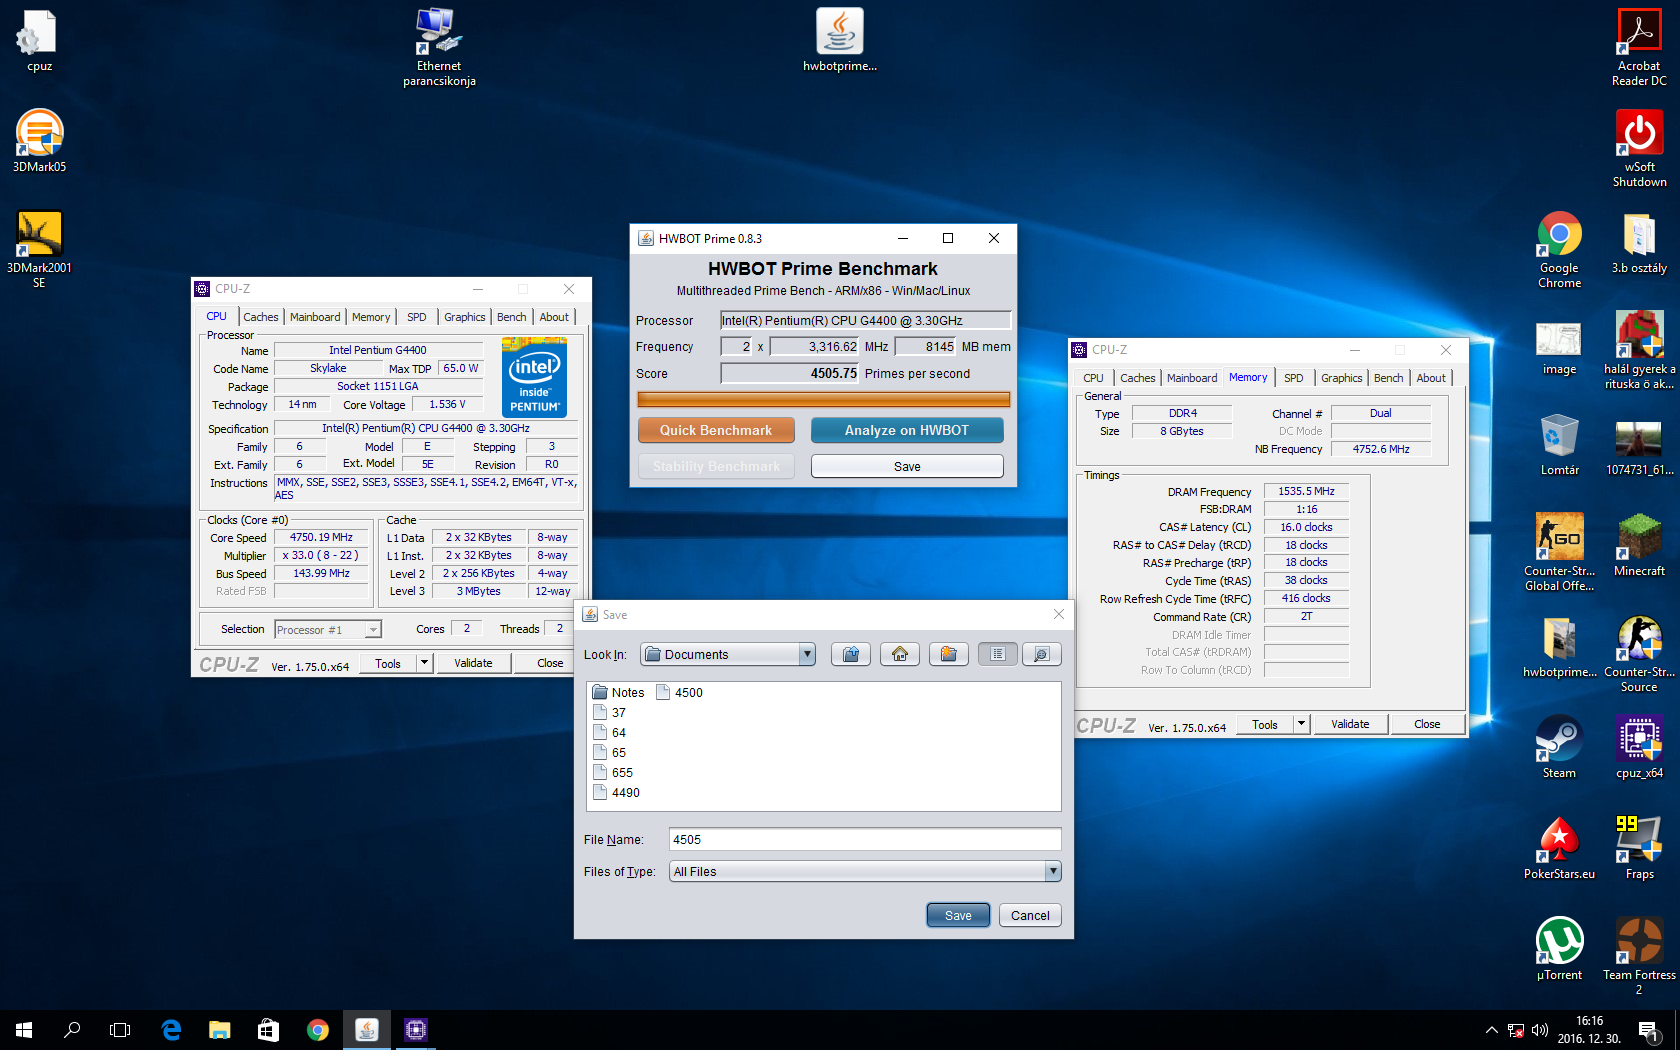Create new folder icon in Save dialog
Viewport: 1680px width, 1050px height.
[x=949, y=654]
